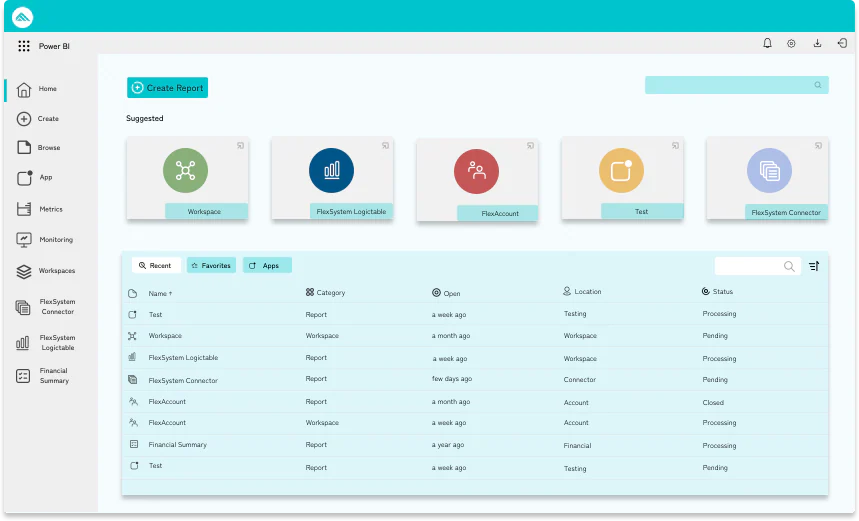Screen dimensions: 859x521
Task: Click 'a year ago' cell
Action: (x=448, y=445)
